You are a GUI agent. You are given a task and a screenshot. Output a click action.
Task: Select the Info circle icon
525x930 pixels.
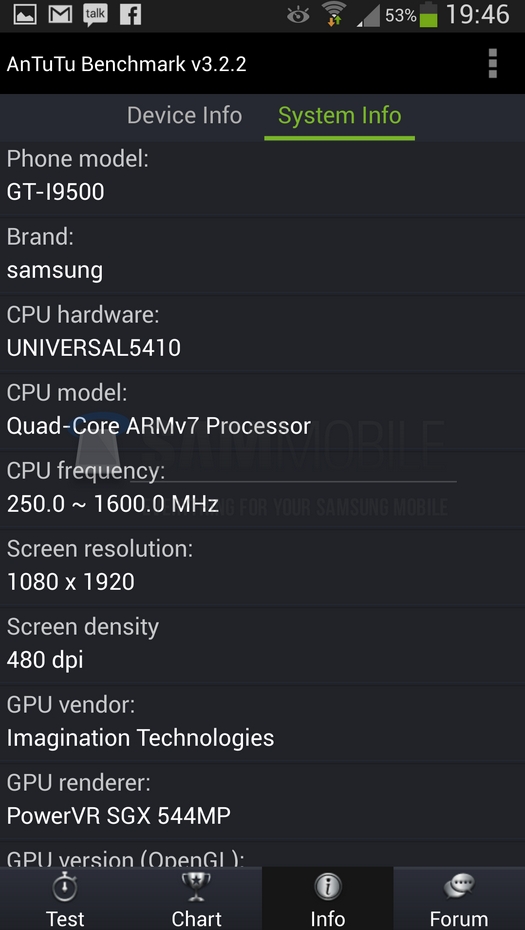click(327, 887)
